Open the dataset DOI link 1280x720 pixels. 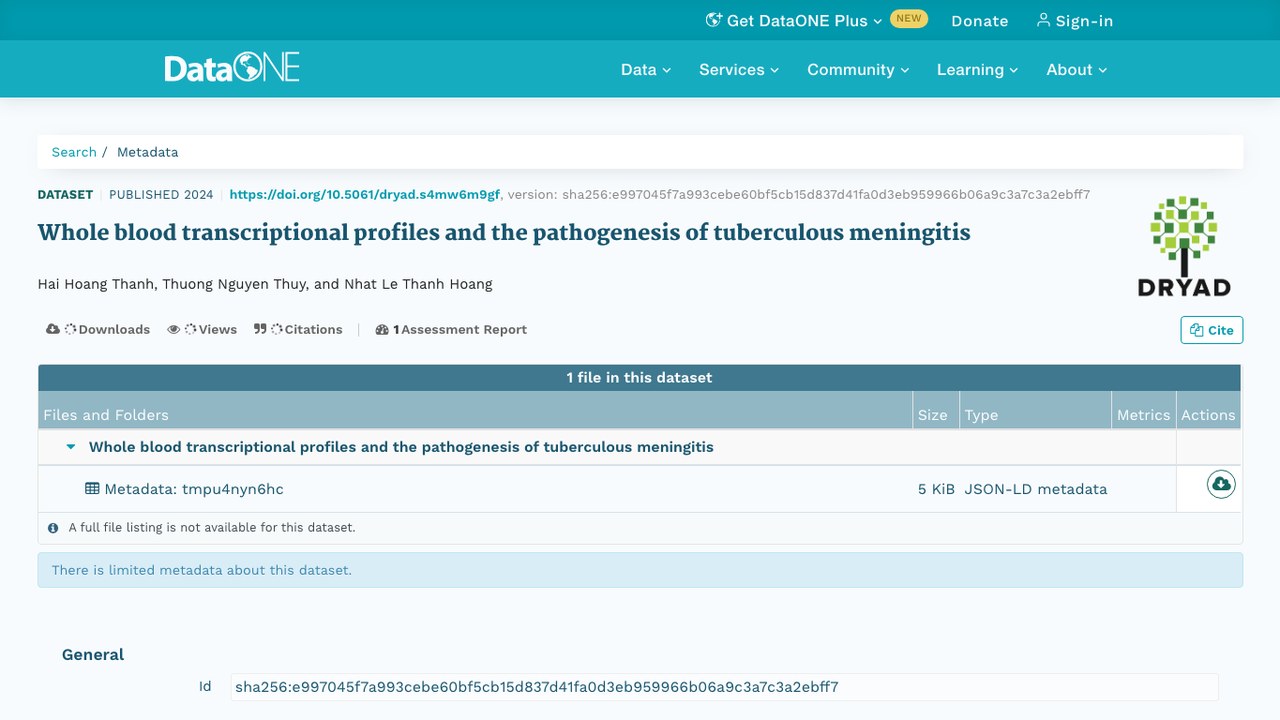tap(365, 195)
